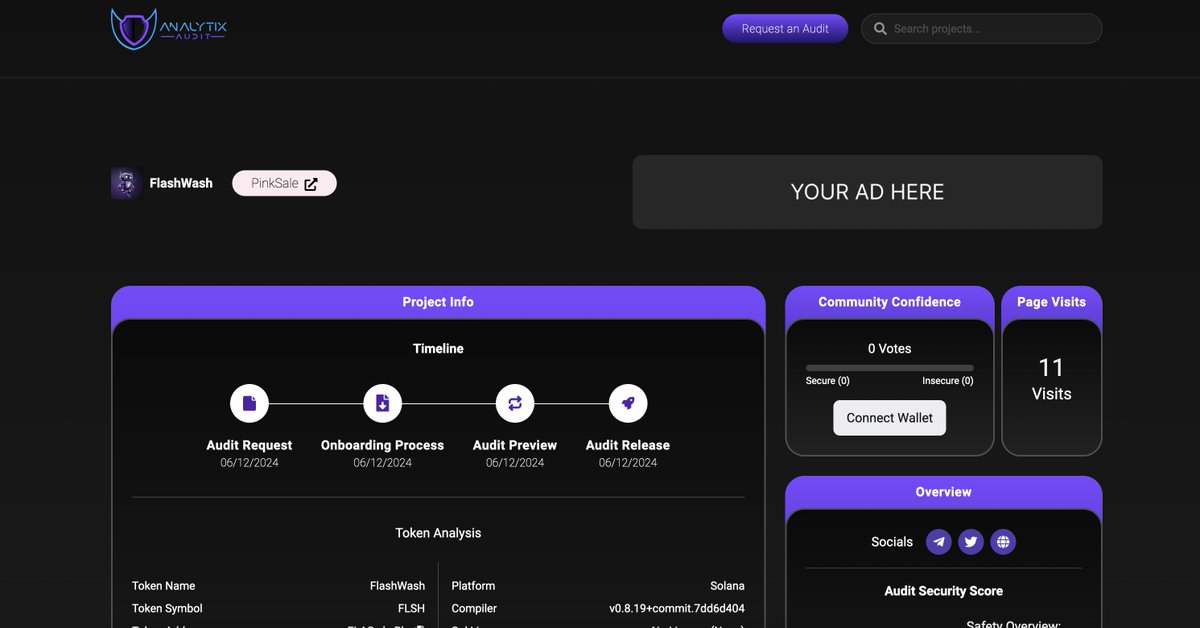Open the PinkSale link button

click(x=284, y=183)
